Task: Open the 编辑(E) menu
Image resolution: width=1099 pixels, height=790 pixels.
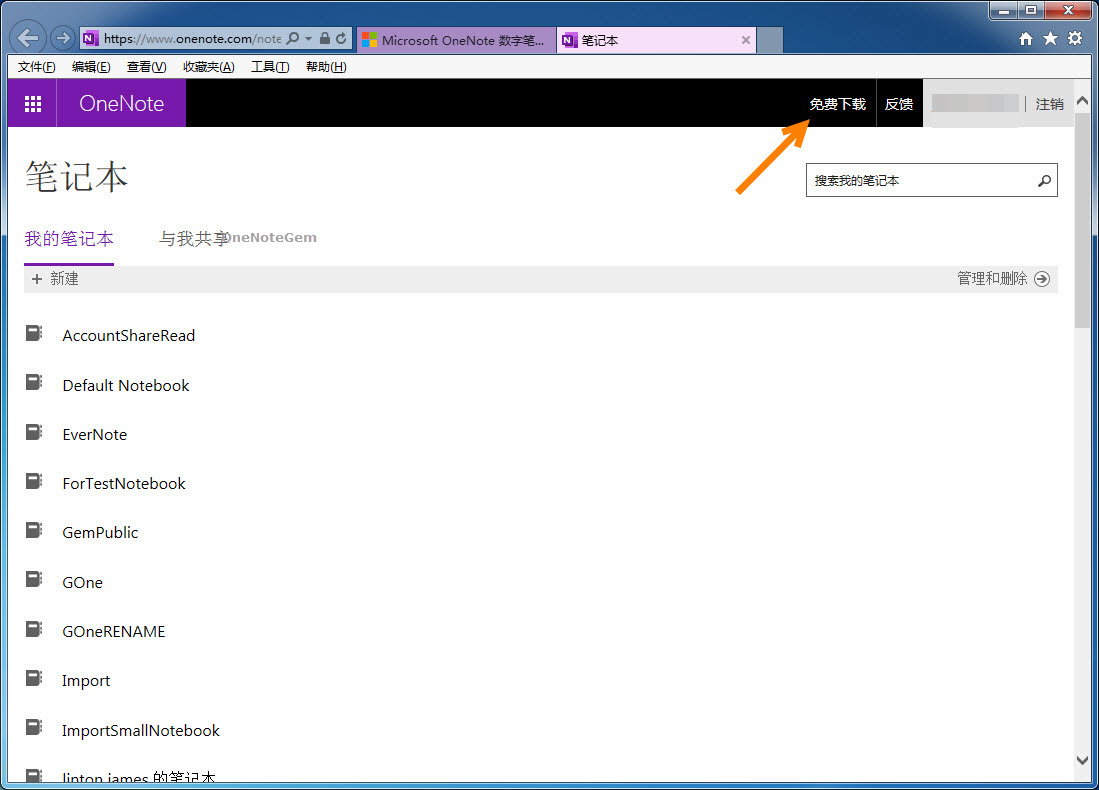Action: pyautogui.click(x=91, y=67)
